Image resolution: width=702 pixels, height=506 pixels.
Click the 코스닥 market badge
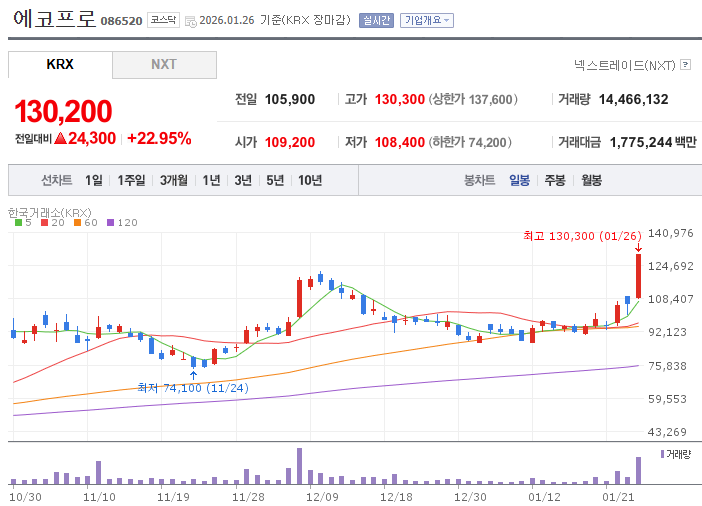tap(163, 20)
